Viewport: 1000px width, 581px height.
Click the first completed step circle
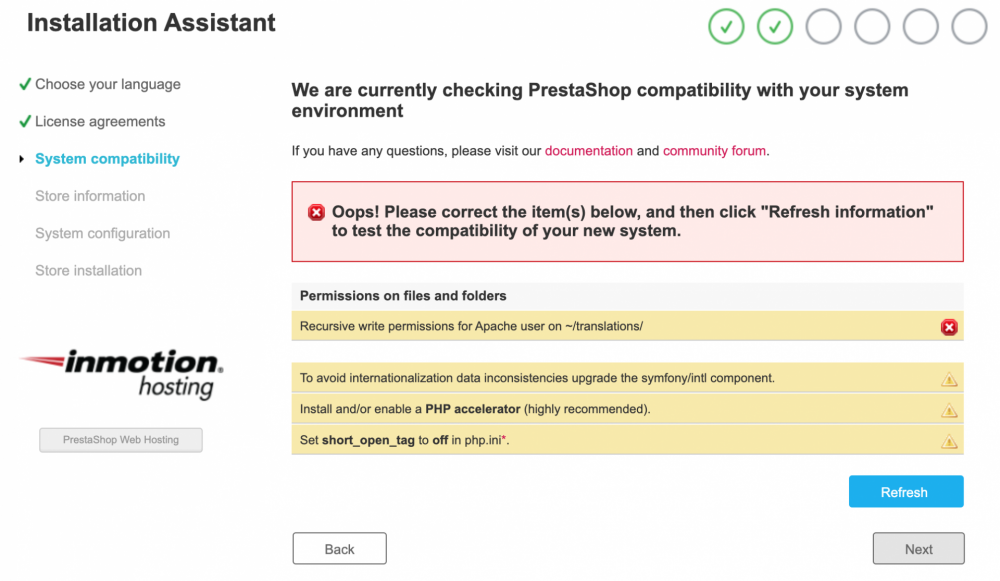click(726, 27)
